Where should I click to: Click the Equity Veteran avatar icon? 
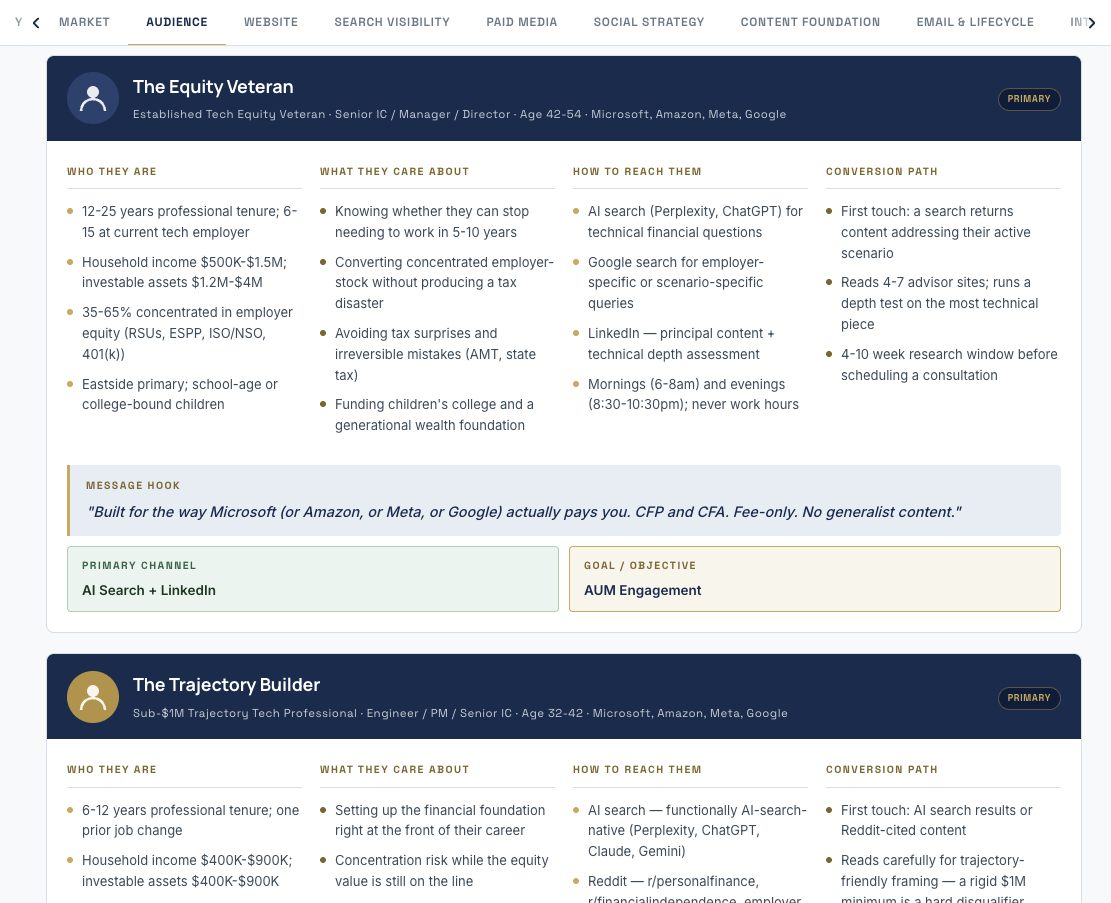click(x=93, y=99)
